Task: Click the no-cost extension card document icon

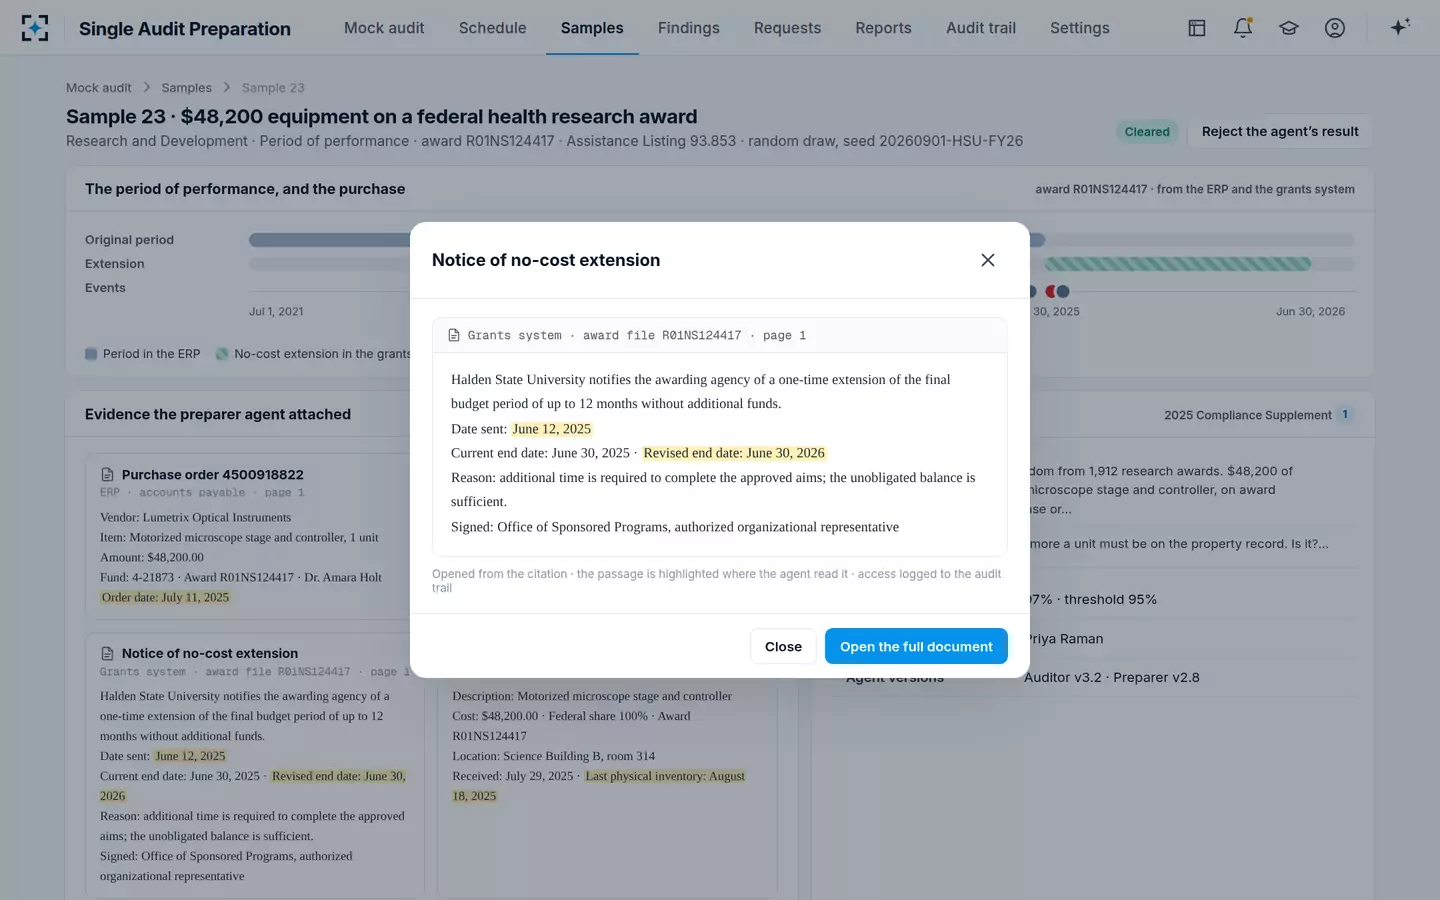Action: click(x=107, y=653)
